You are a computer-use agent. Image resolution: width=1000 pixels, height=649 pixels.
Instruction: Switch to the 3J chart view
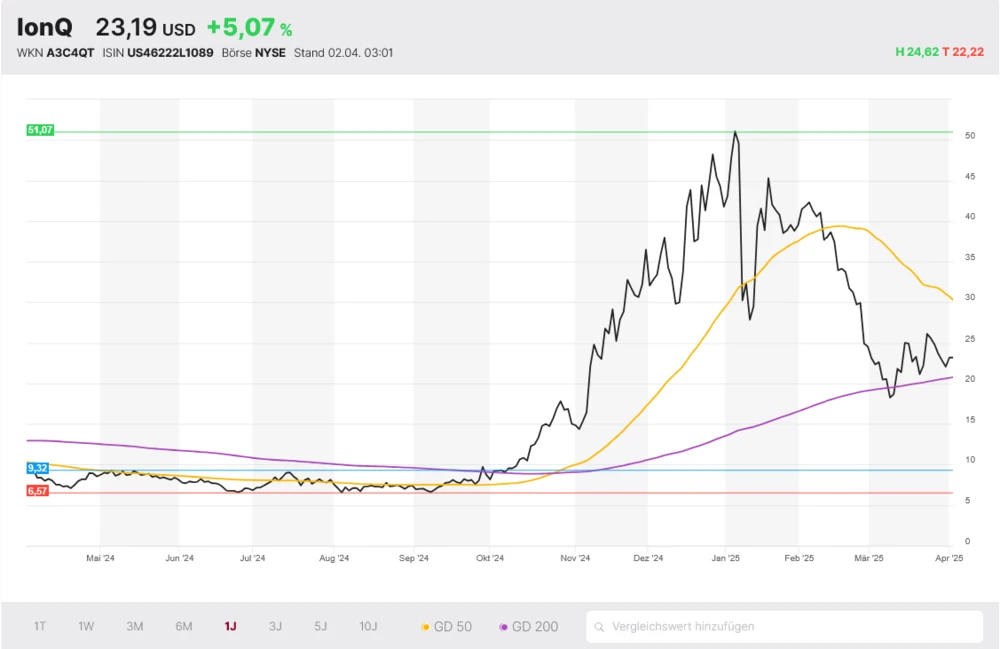point(275,627)
